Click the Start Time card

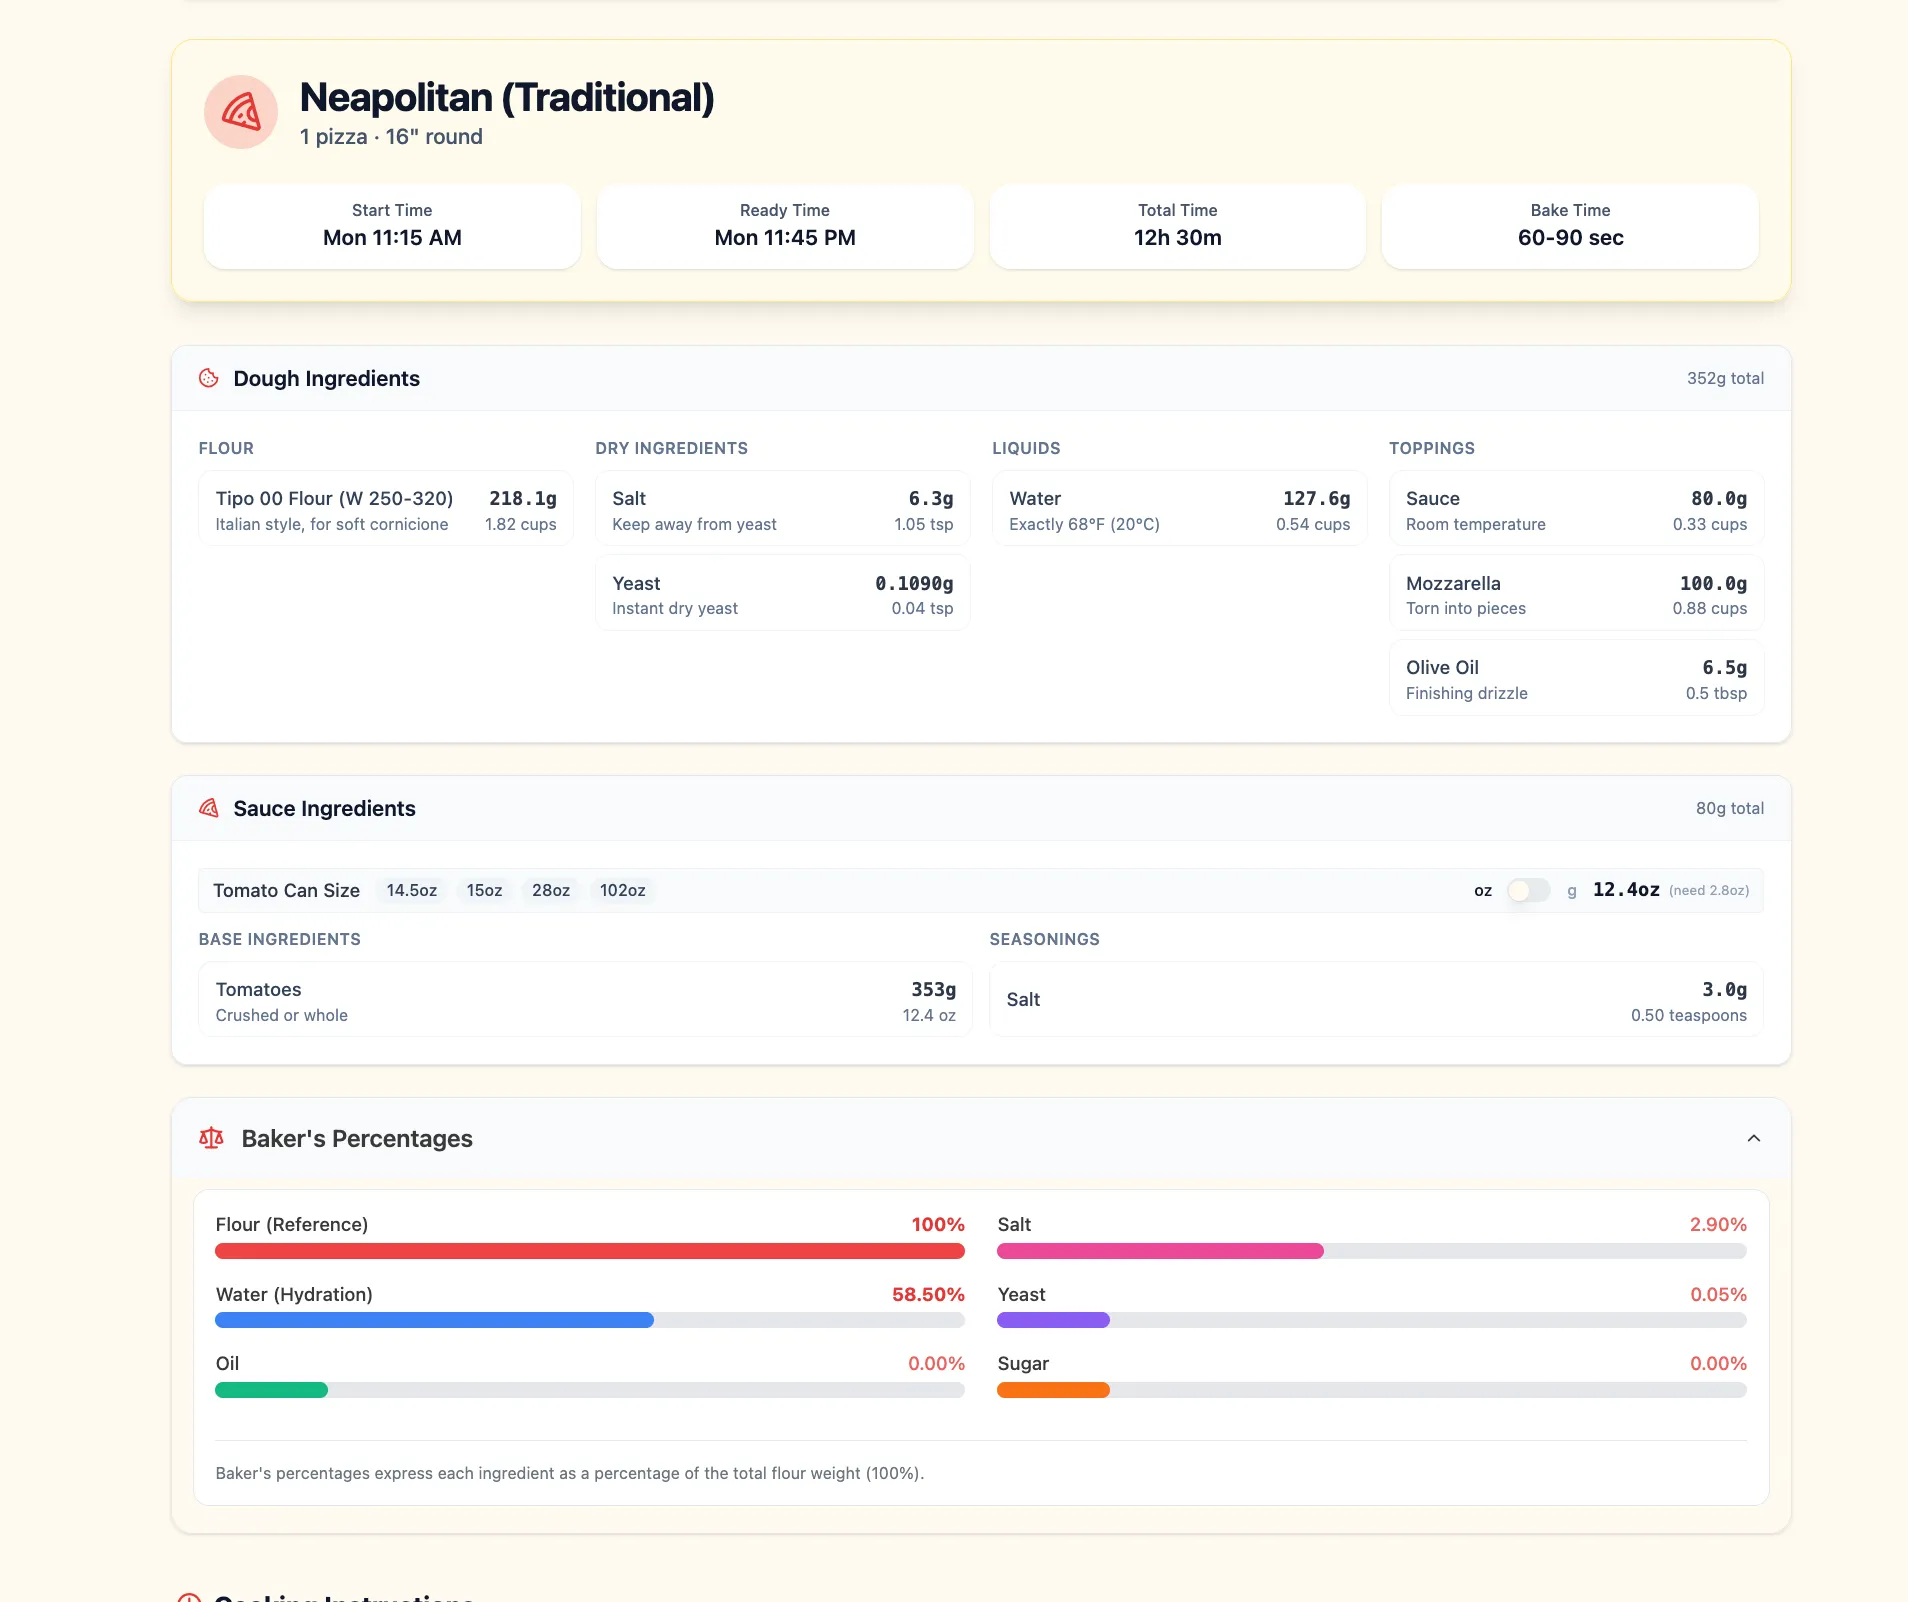click(392, 226)
